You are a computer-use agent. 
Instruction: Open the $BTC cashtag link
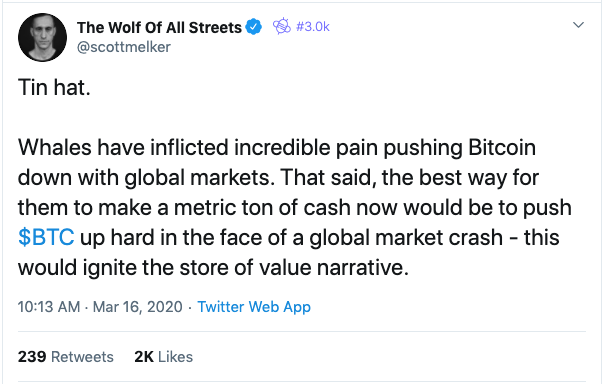[46, 237]
